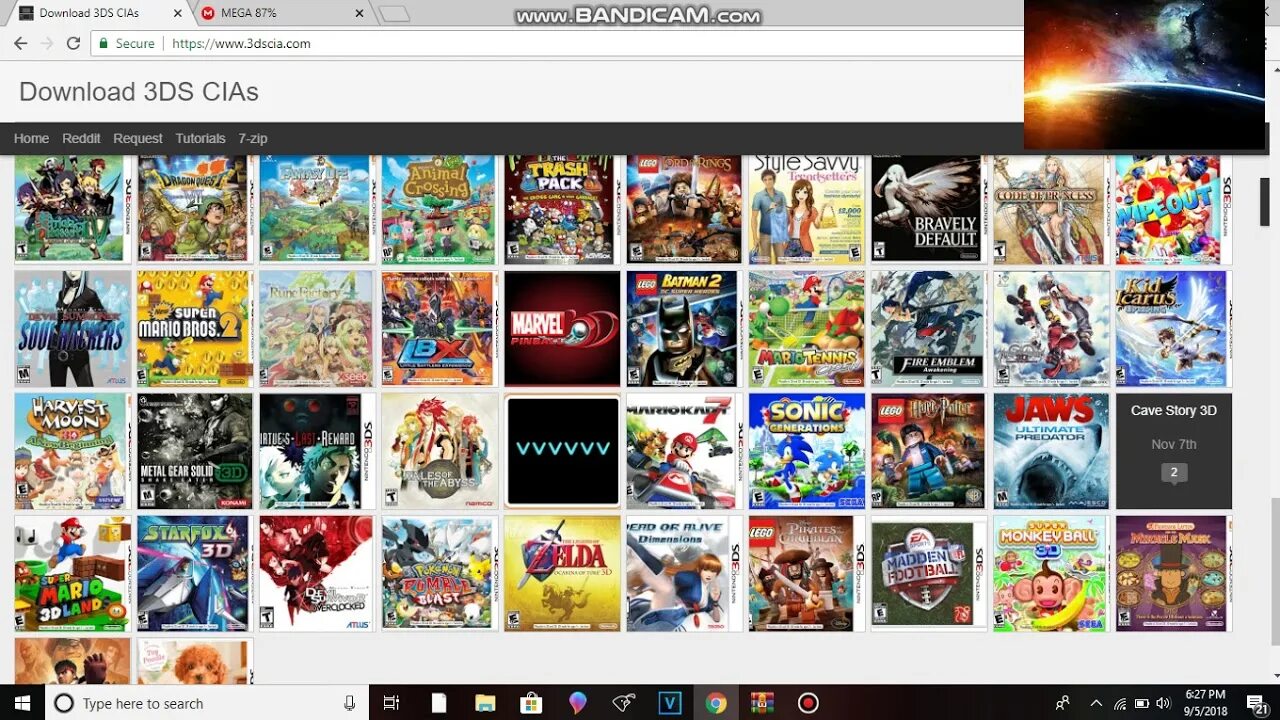Click the green Secure padlock indicator
Screen dimensions: 1280x720
tap(126, 43)
